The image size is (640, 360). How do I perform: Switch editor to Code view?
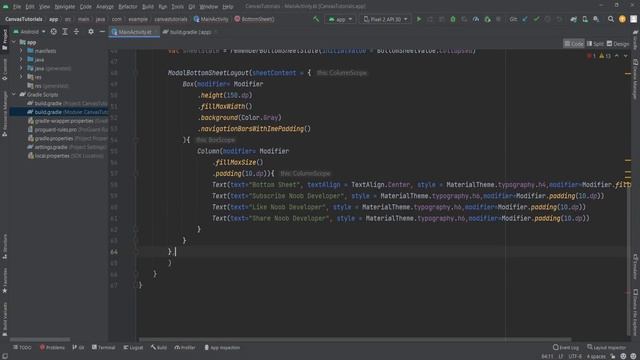tap(573, 44)
